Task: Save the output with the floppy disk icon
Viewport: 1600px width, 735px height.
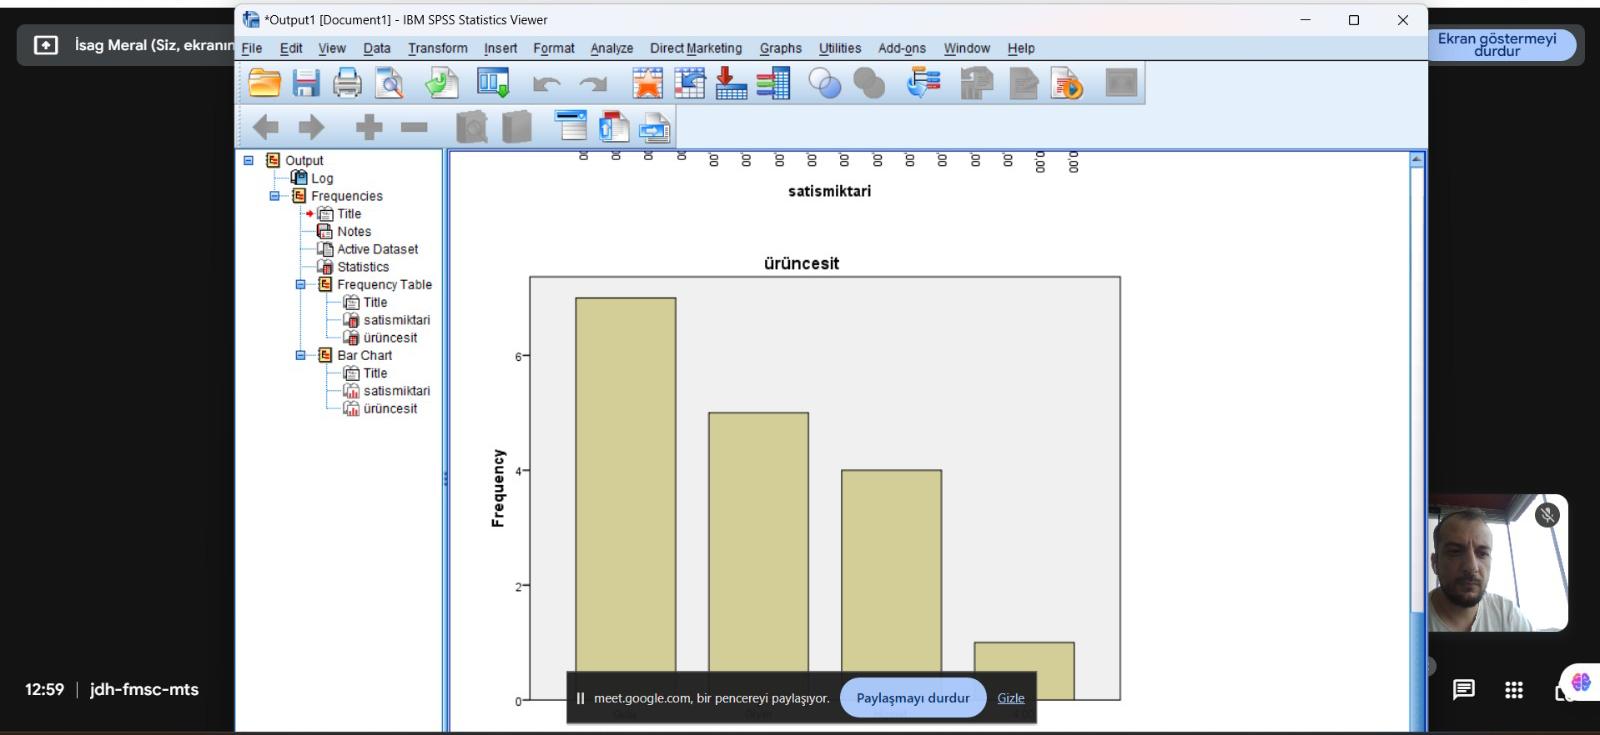Action: coord(306,83)
